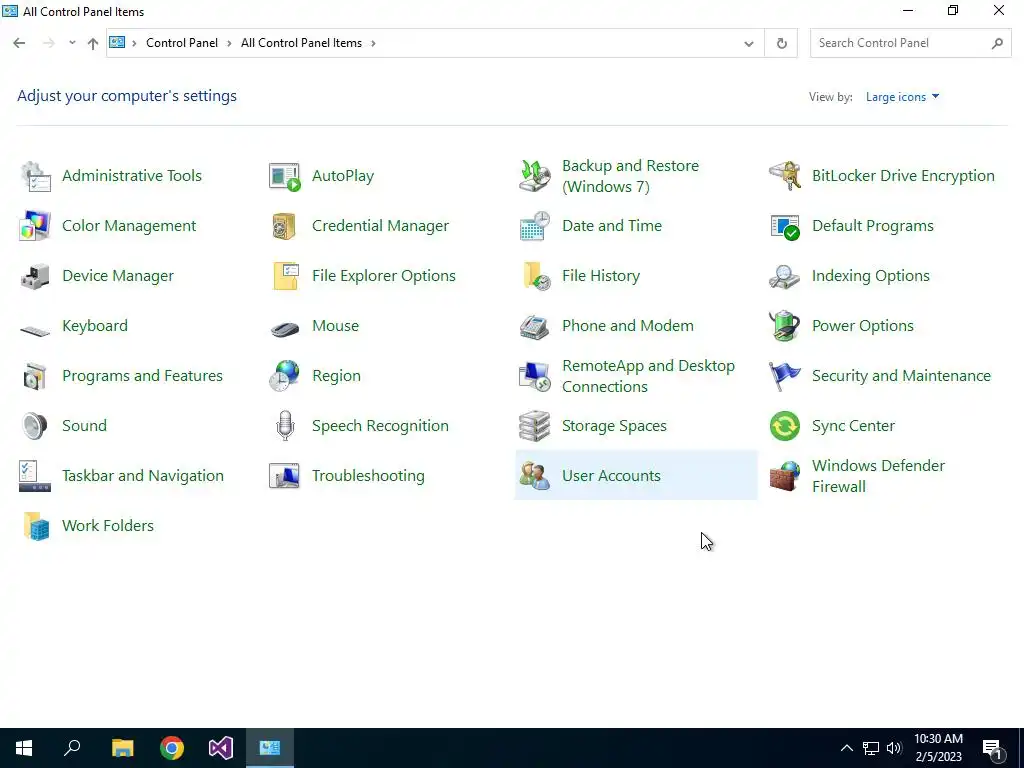
Task: Open Taskbar and Navigation icon
Action: (x=35, y=476)
